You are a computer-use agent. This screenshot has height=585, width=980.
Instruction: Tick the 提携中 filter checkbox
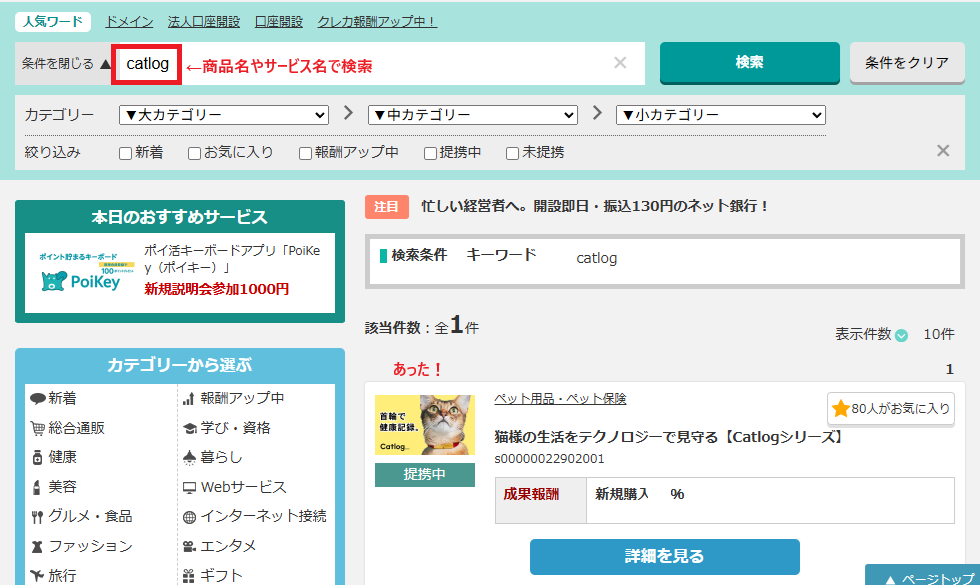point(430,153)
